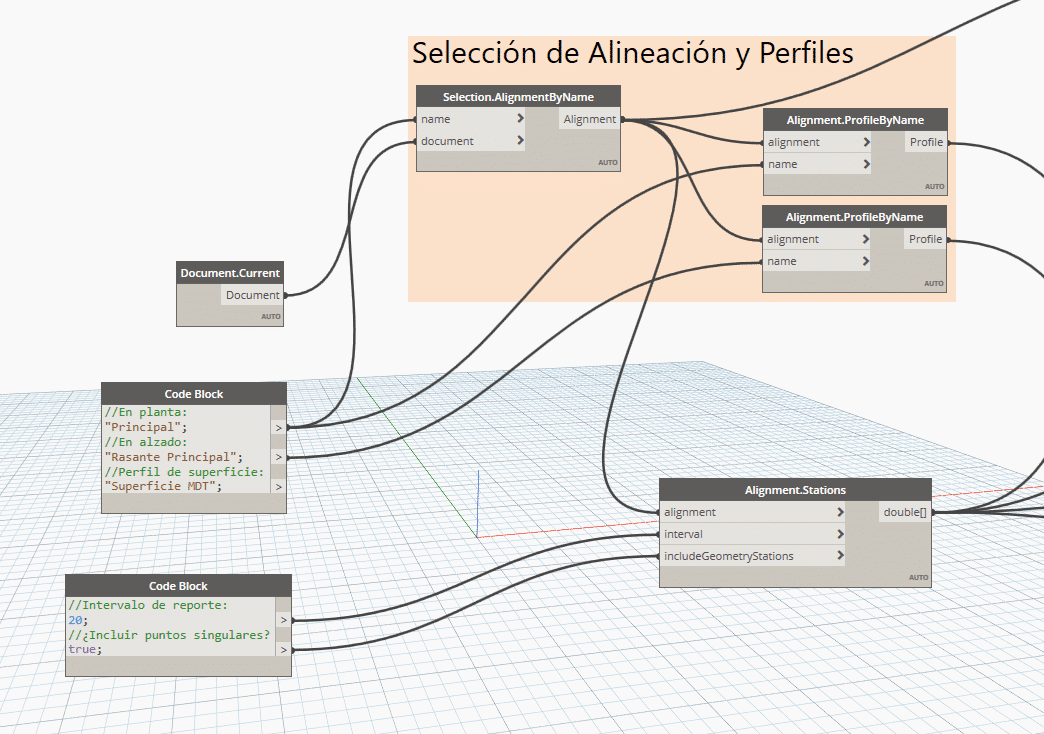Click the output arrow for "Superficie MDT" line
The width and height of the screenshot is (1044, 734).
[x=279, y=486]
